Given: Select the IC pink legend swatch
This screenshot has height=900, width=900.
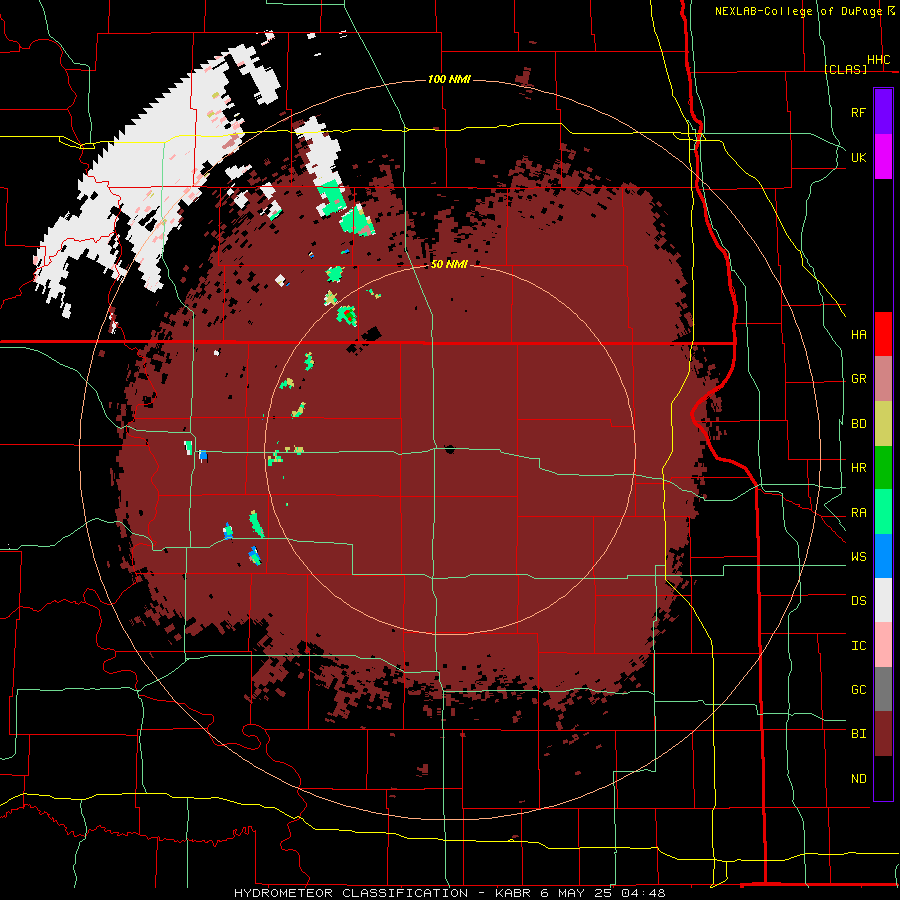Looking at the screenshot, I should tap(883, 645).
